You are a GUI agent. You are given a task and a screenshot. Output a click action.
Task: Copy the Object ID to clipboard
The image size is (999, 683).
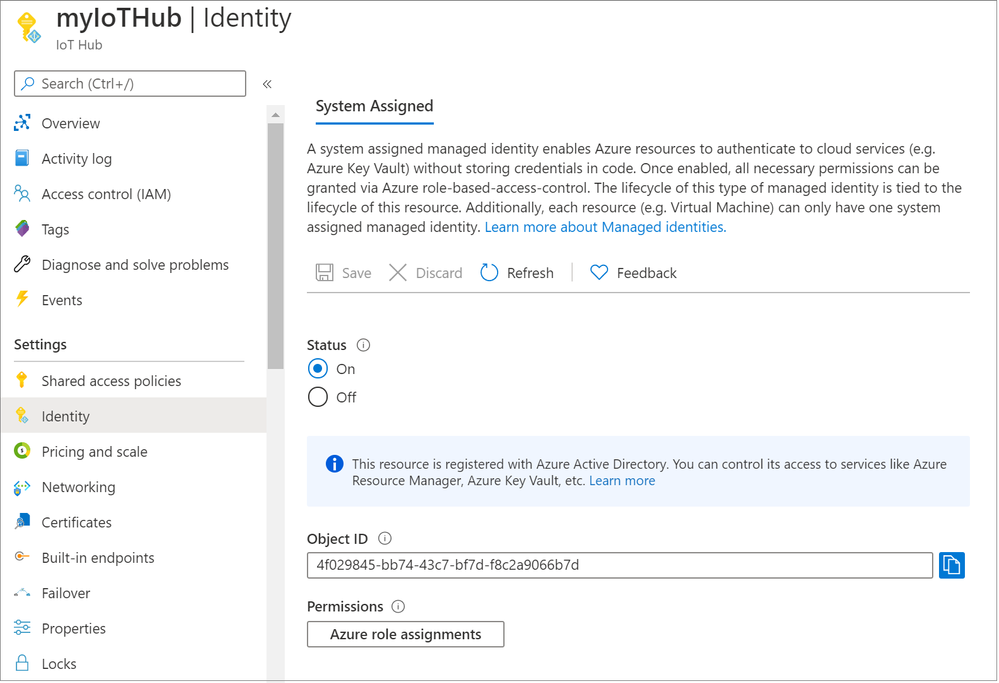coord(951,565)
